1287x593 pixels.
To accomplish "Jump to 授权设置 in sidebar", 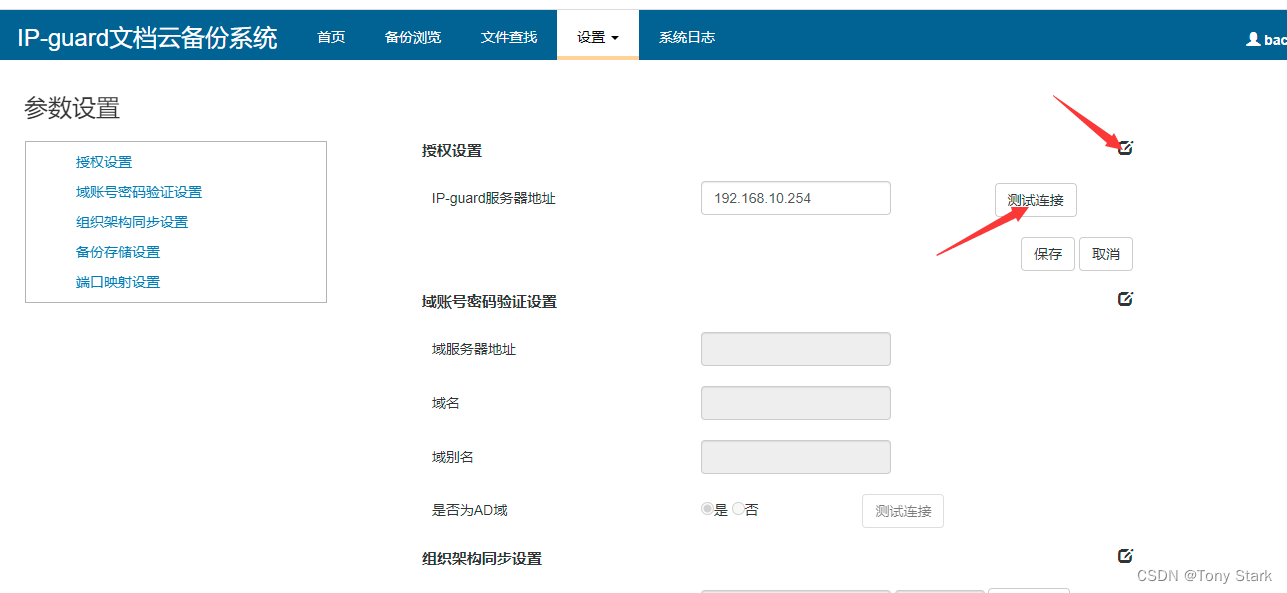I will [104, 162].
